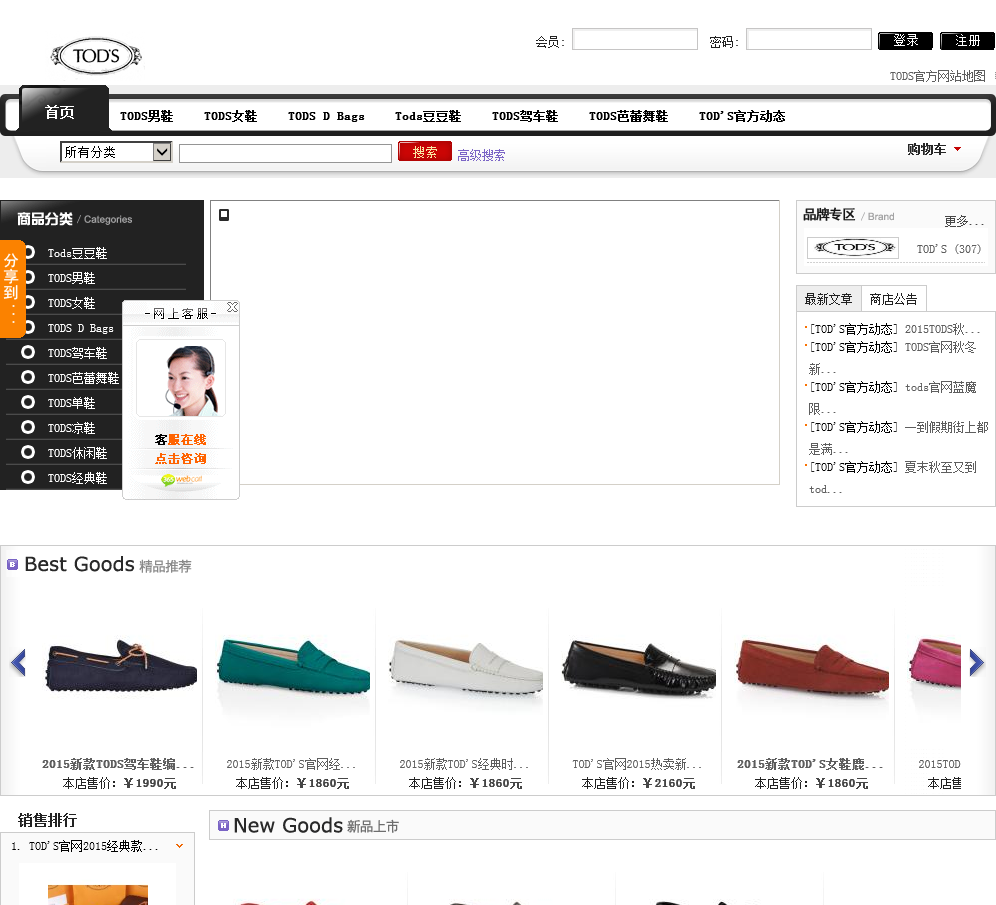Select the white loafer thumbnail

[x=466, y=667]
